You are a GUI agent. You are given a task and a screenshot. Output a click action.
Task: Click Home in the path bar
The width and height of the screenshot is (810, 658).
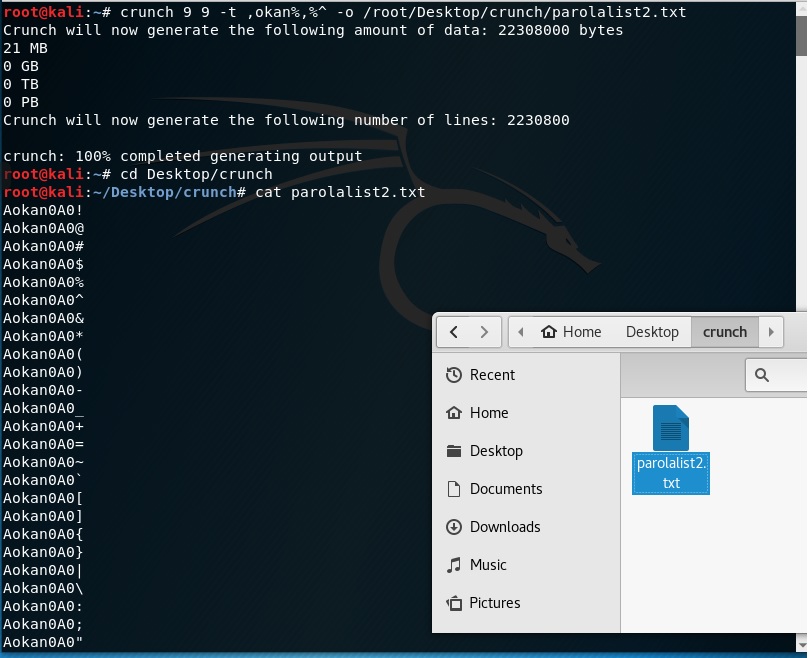tap(571, 332)
